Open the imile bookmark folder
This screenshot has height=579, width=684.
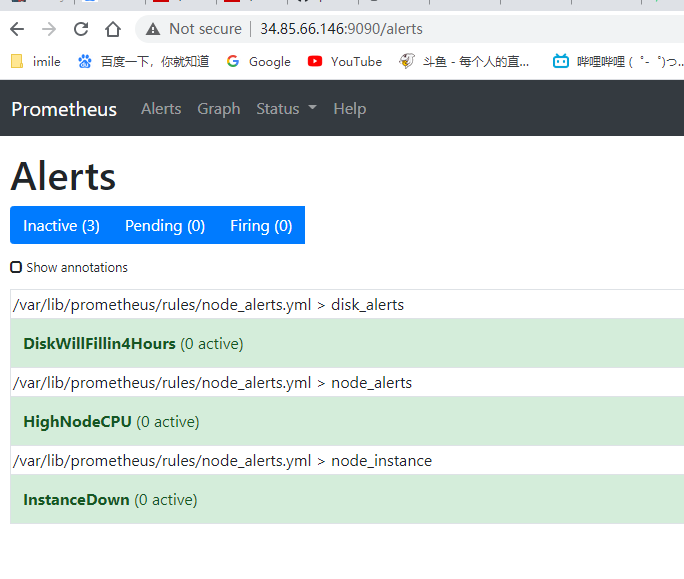click(x=35, y=62)
